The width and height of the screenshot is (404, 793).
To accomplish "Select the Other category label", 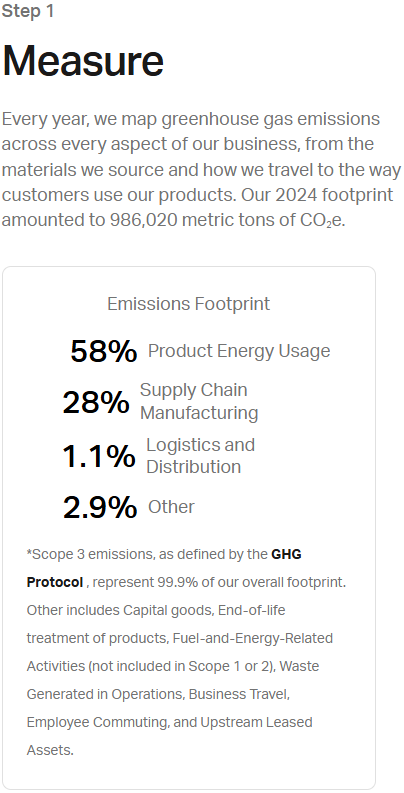I will [171, 507].
